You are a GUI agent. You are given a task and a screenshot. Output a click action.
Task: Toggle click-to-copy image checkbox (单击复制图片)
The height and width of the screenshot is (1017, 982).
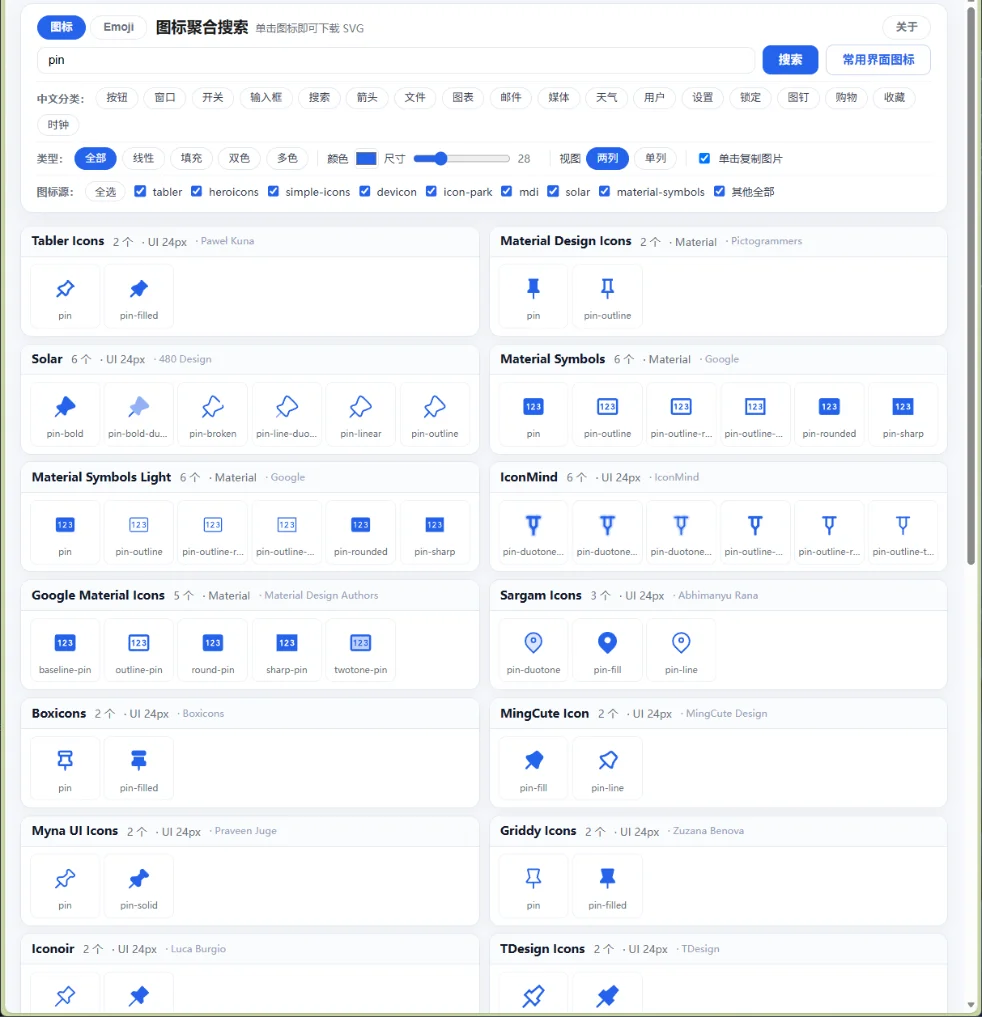704,158
